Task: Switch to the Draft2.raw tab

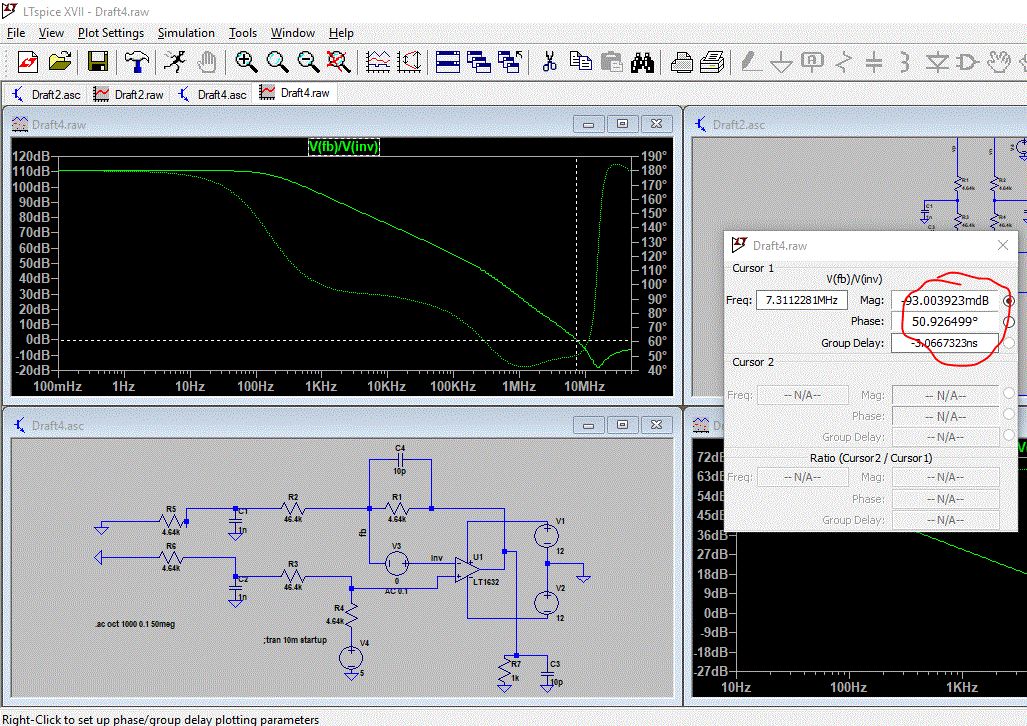Action: coord(130,94)
